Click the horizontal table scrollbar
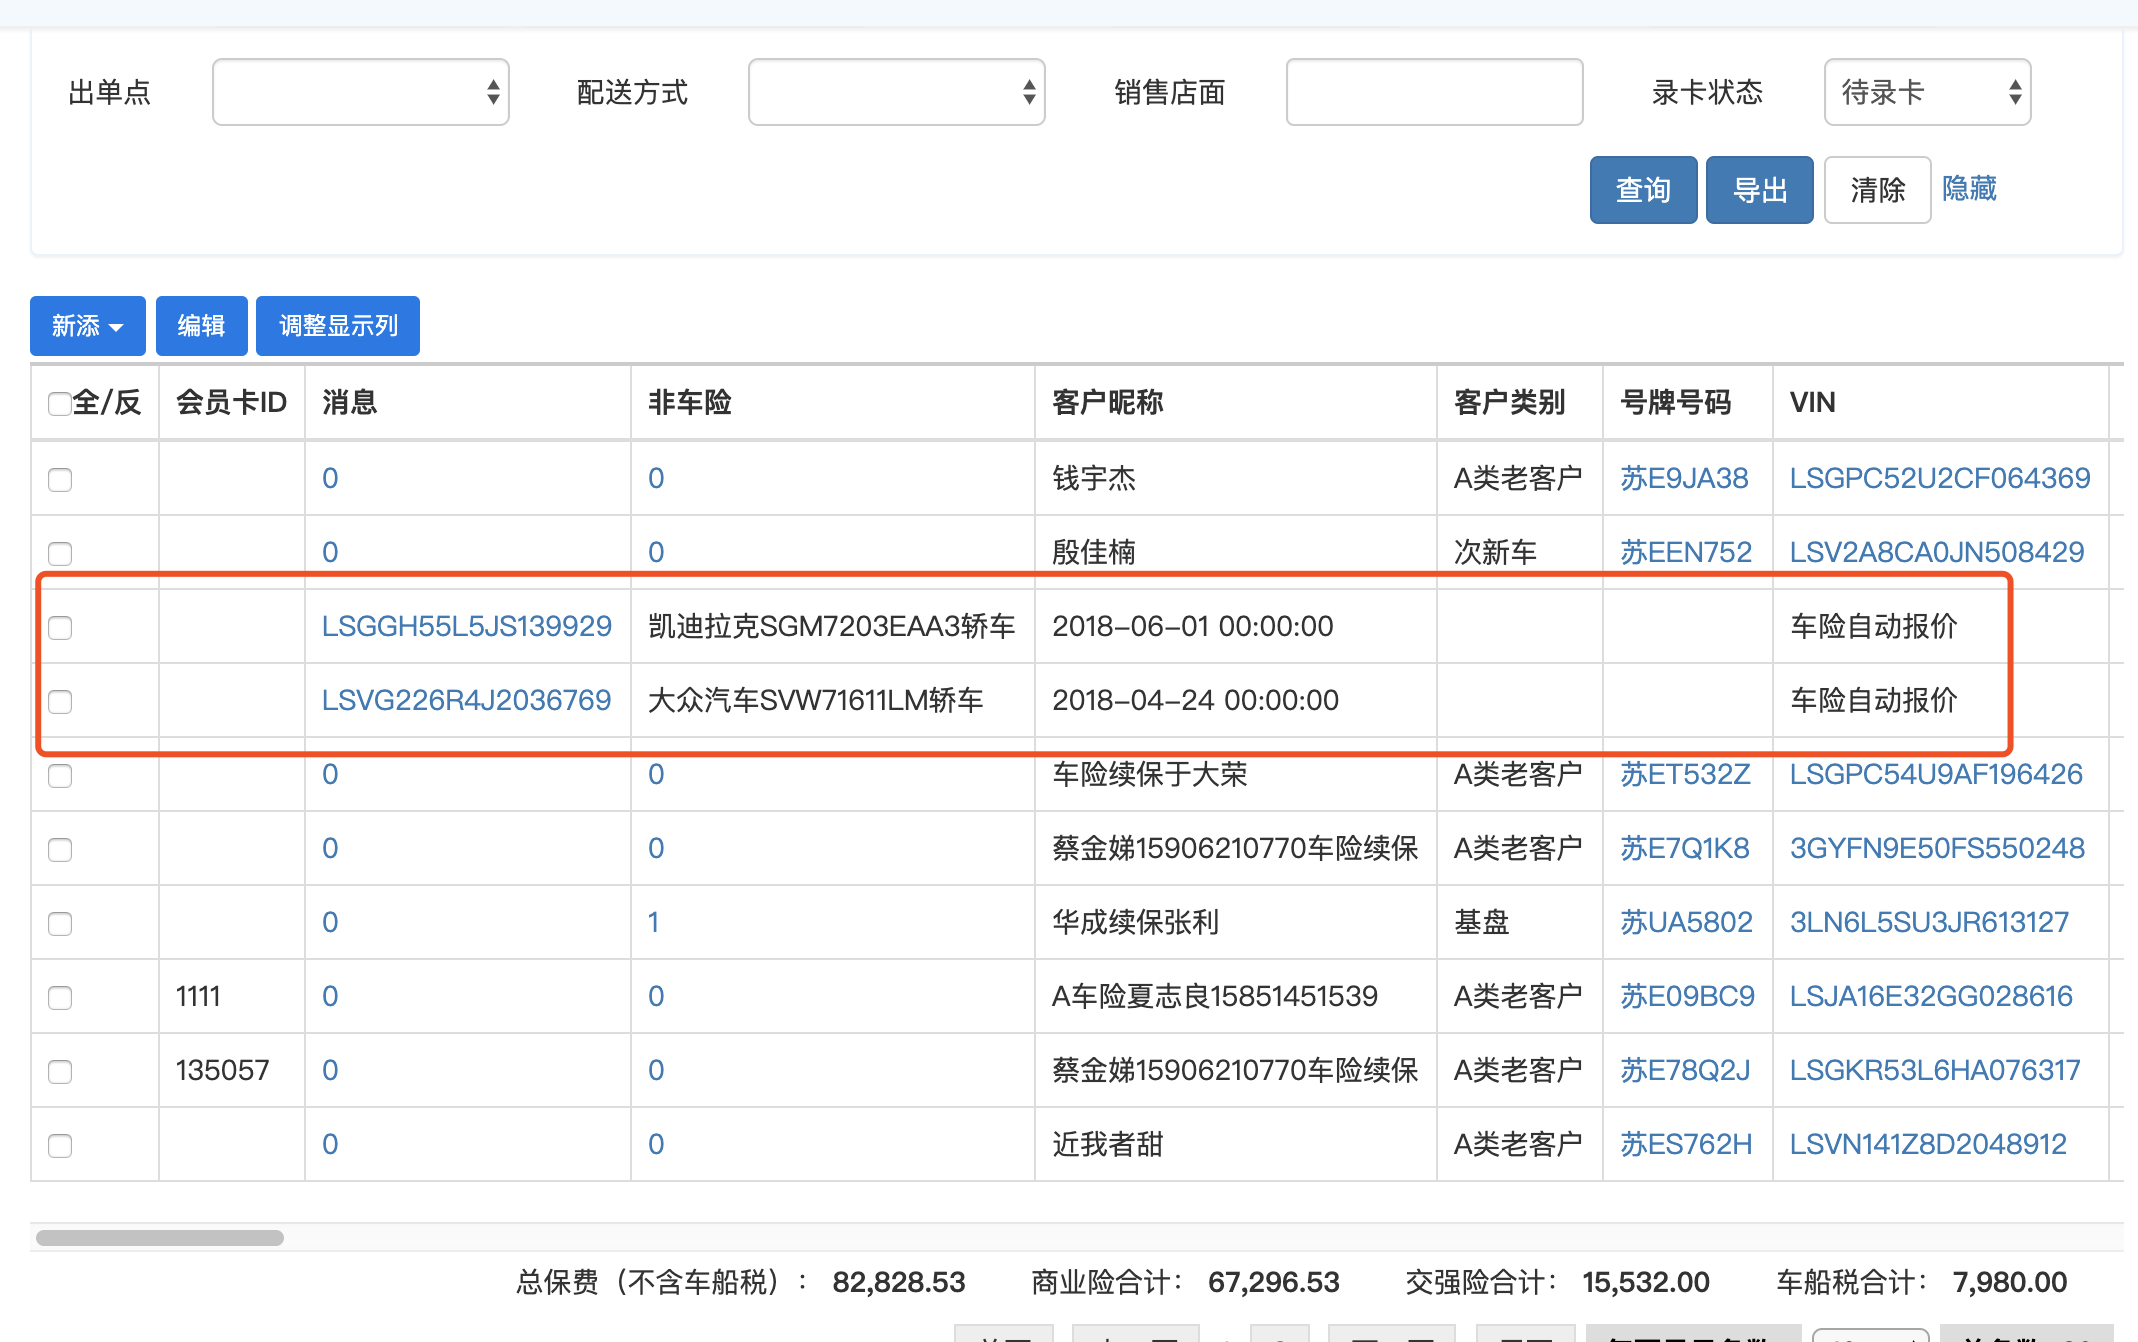 (x=160, y=1238)
